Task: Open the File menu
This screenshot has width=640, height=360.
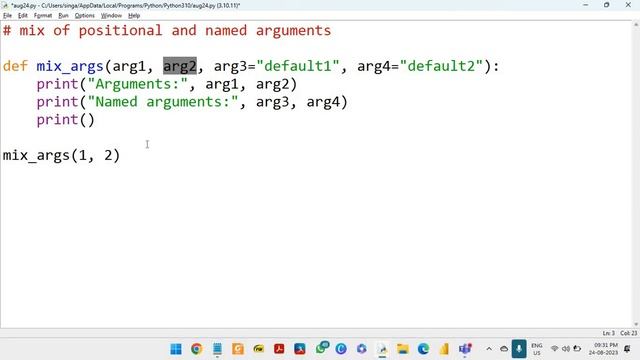Action: 7,16
